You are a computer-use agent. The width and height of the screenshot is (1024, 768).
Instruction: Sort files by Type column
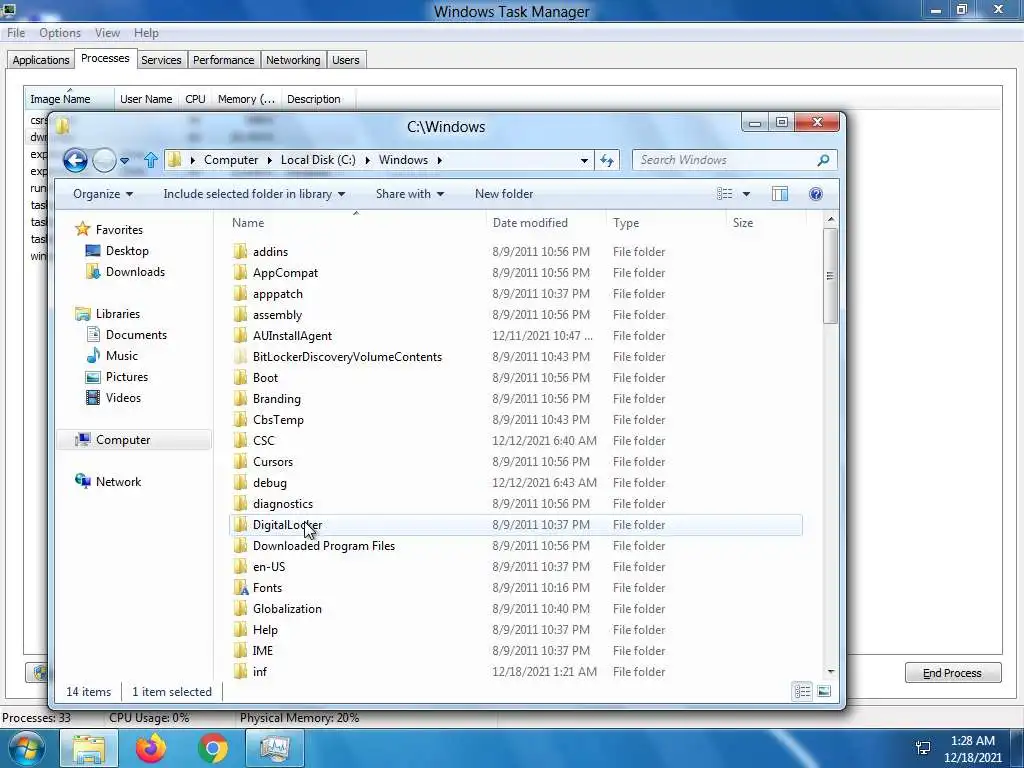point(665,223)
